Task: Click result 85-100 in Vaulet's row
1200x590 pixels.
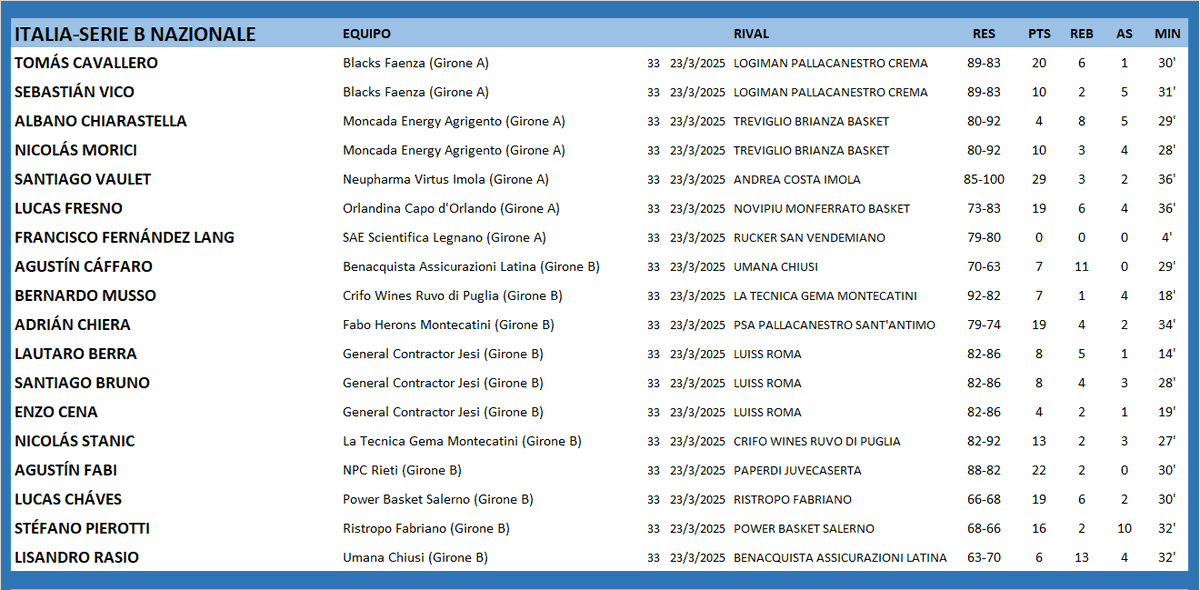Action: click(984, 179)
